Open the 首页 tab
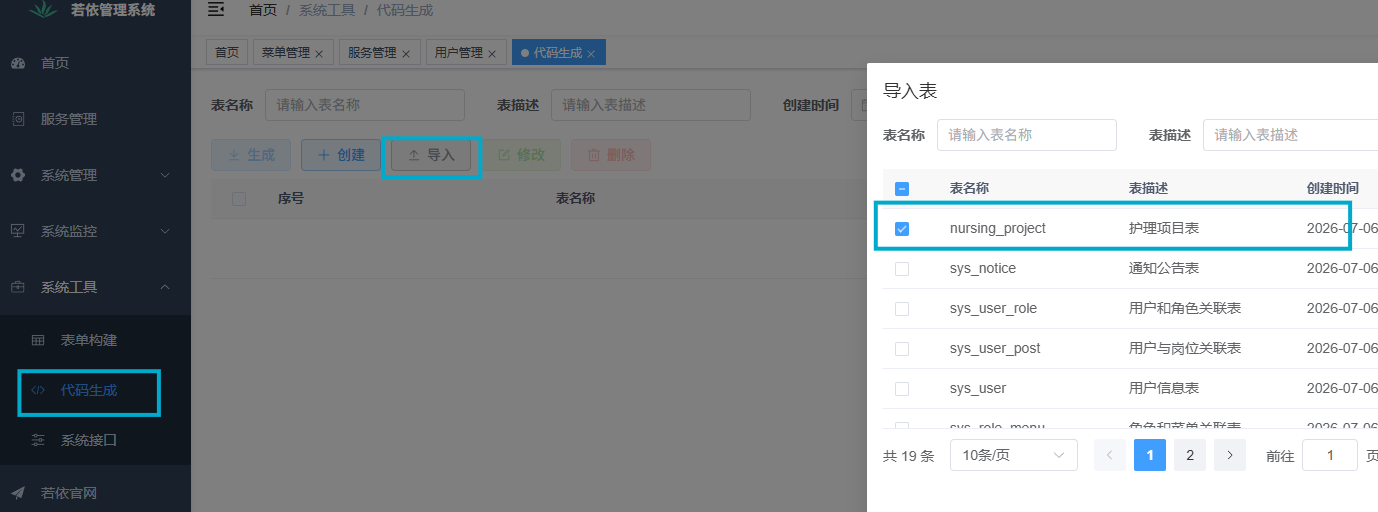 228,53
